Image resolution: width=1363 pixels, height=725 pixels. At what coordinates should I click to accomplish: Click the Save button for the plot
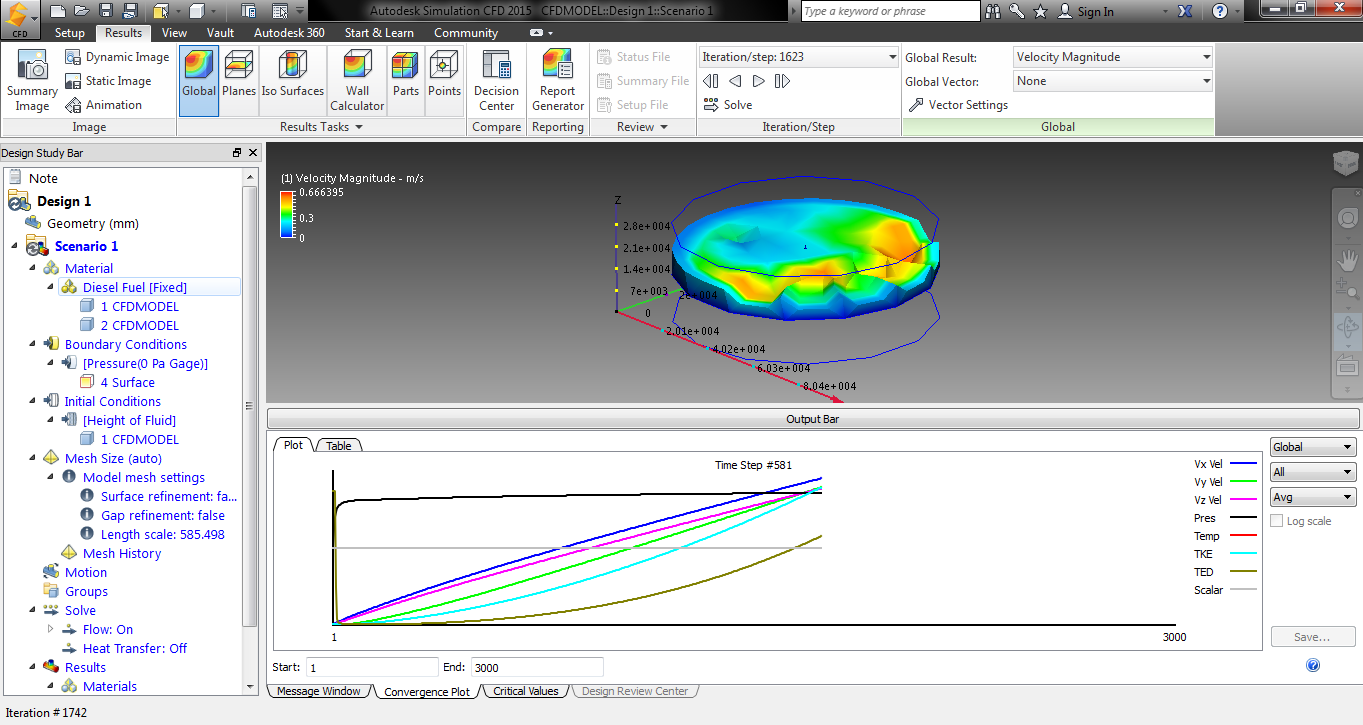coord(1312,636)
